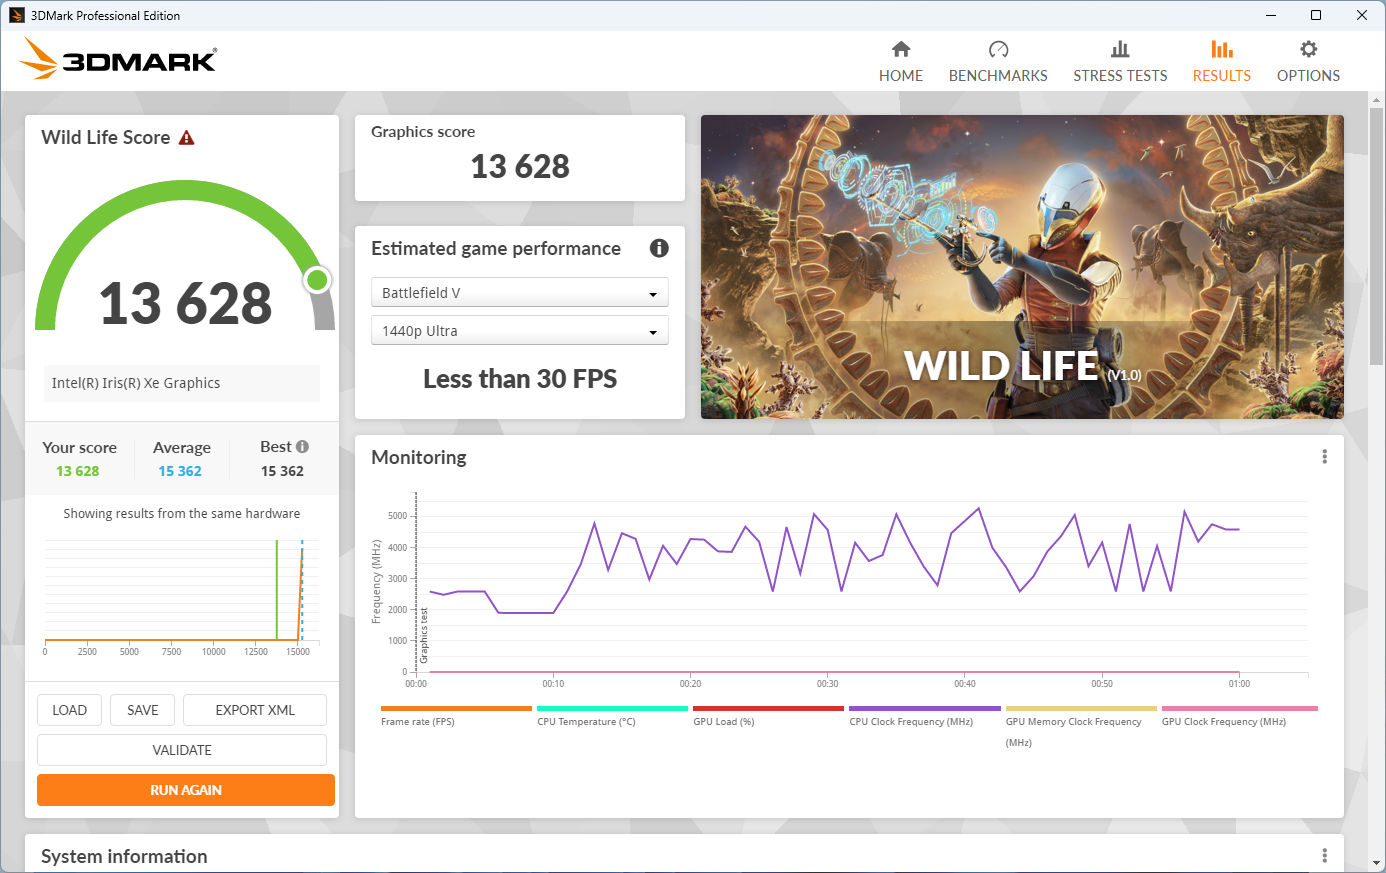This screenshot has width=1386, height=873.
Task: Open Monitoring panel three-dot menu
Action: 1325,457
